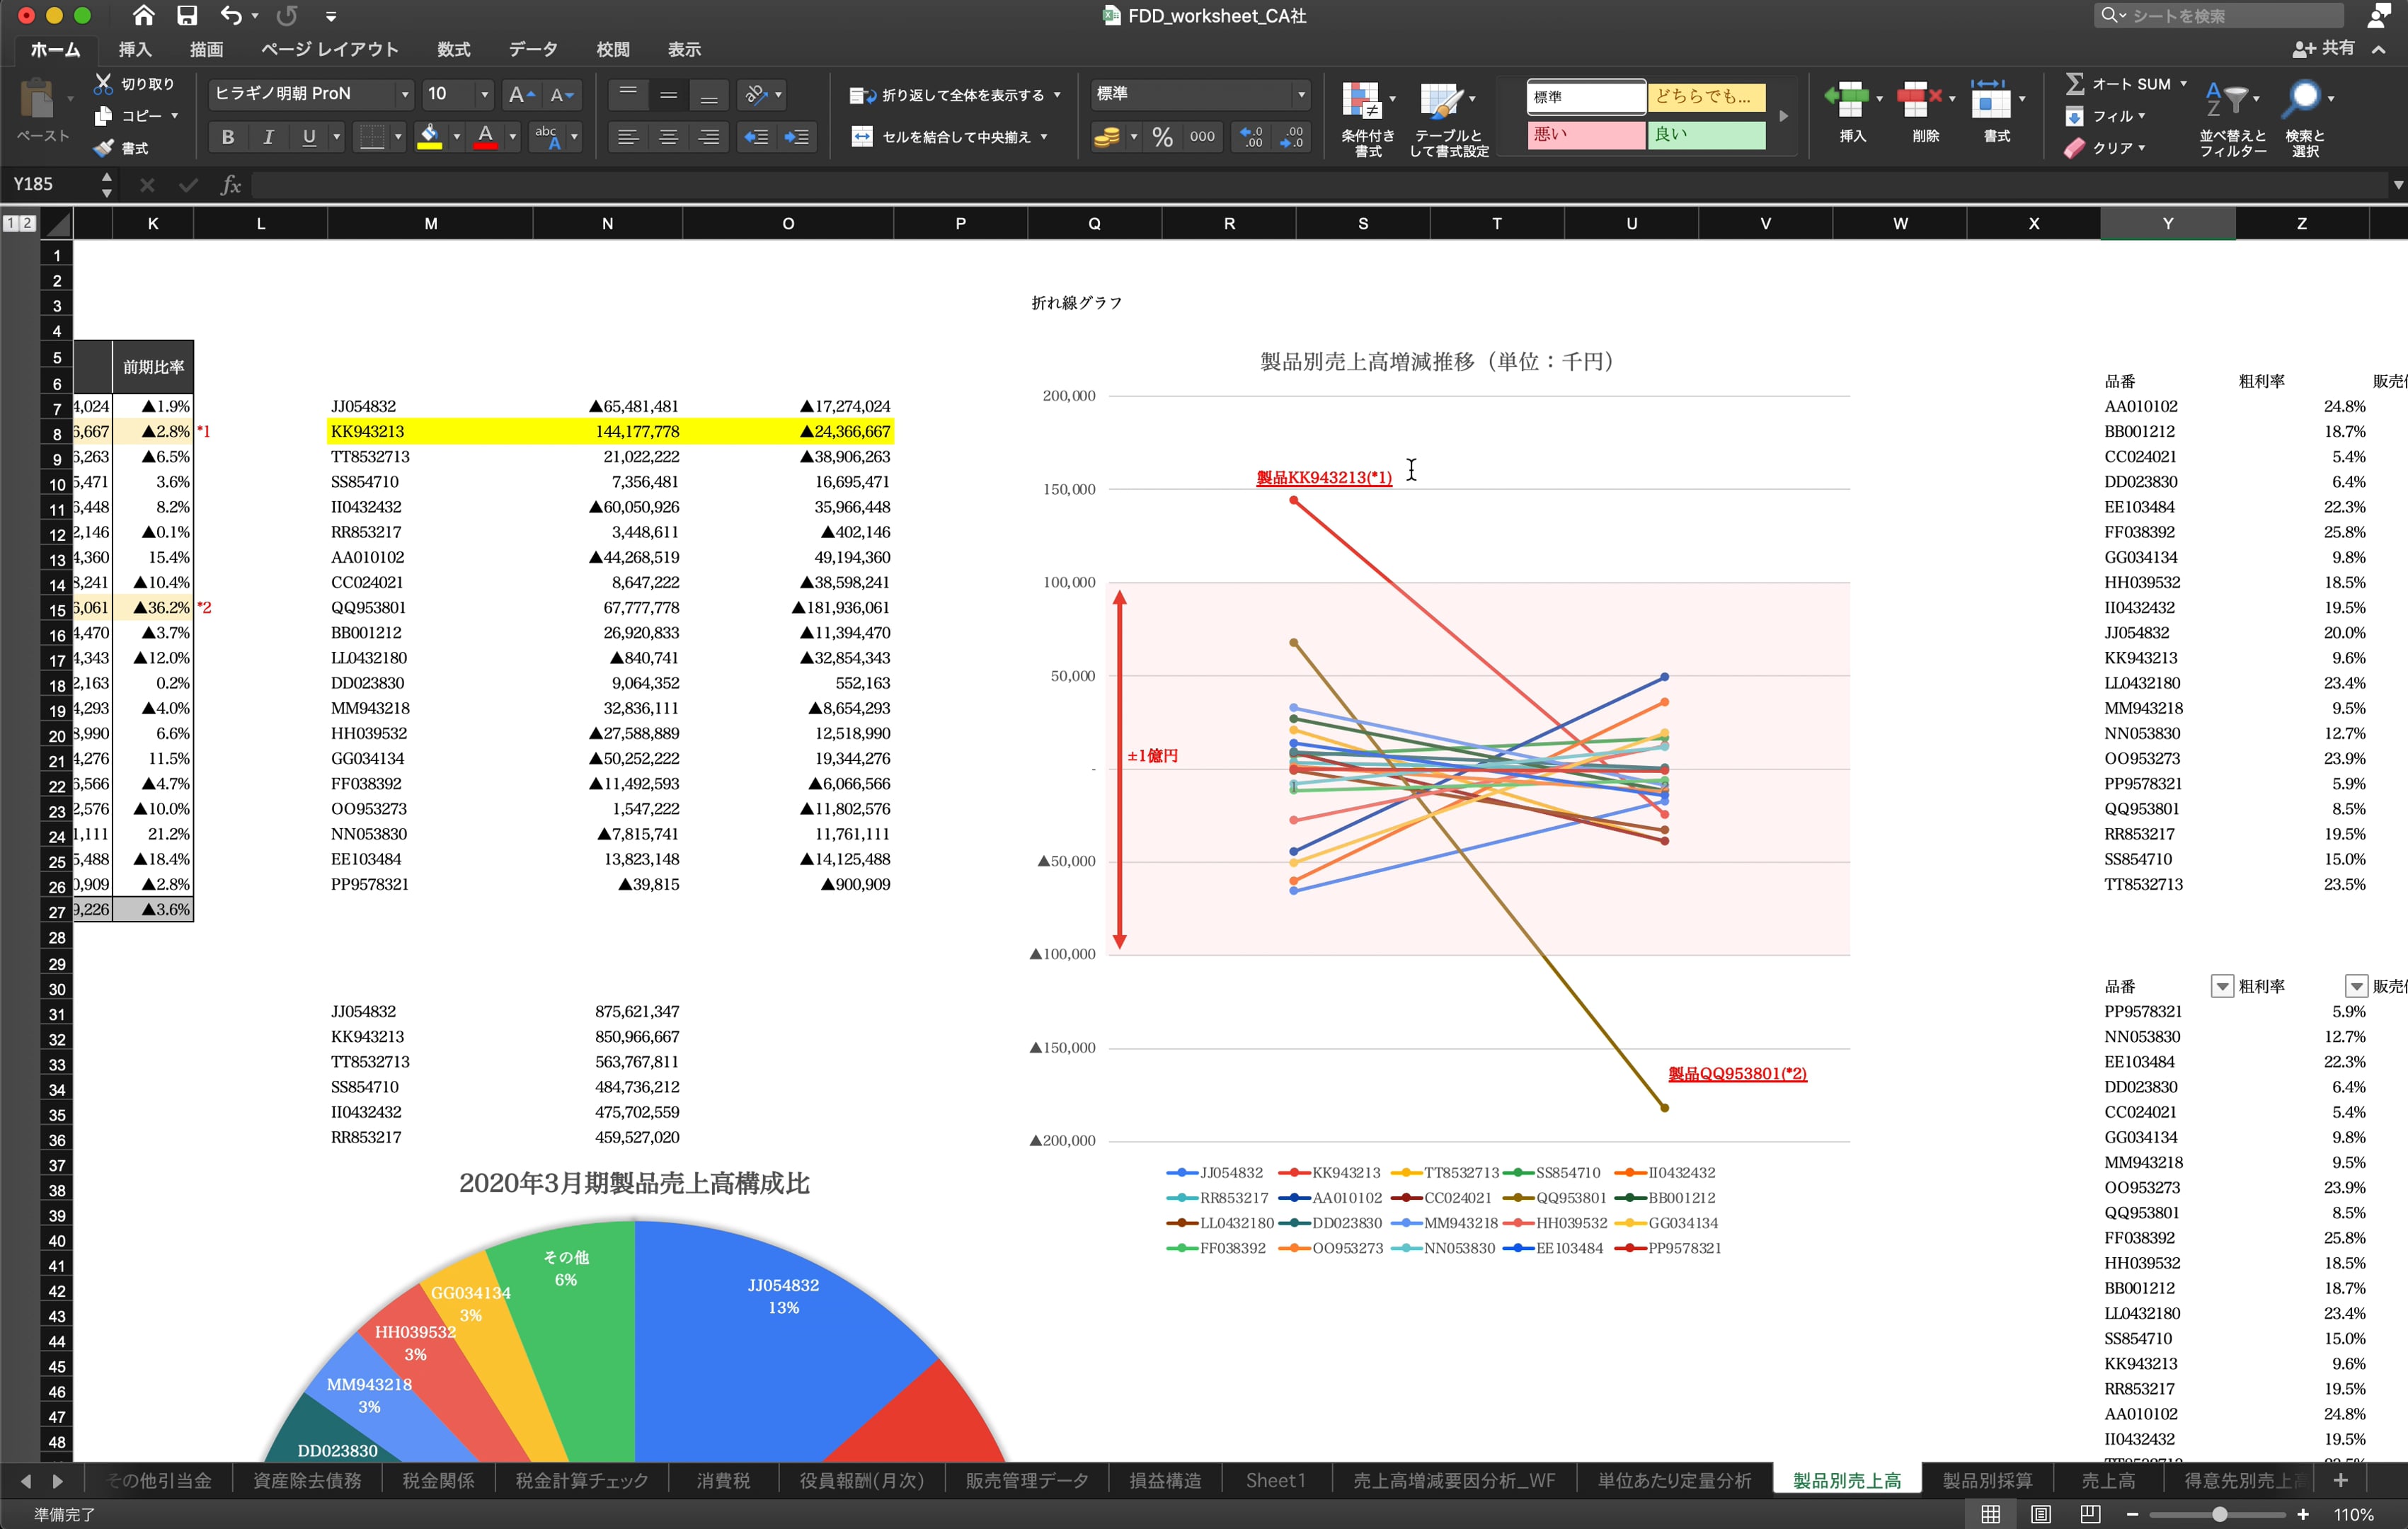
Task: Click the increase font size icon
Action: point(520,94)
